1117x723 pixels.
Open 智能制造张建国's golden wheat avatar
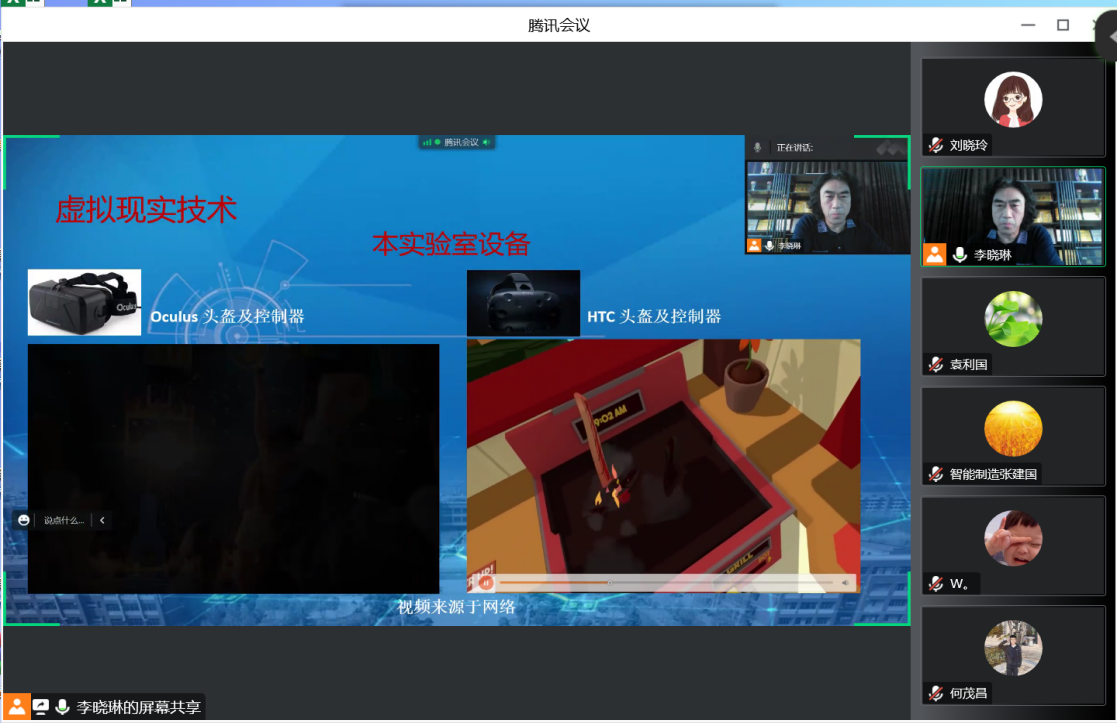[1013, 429]
